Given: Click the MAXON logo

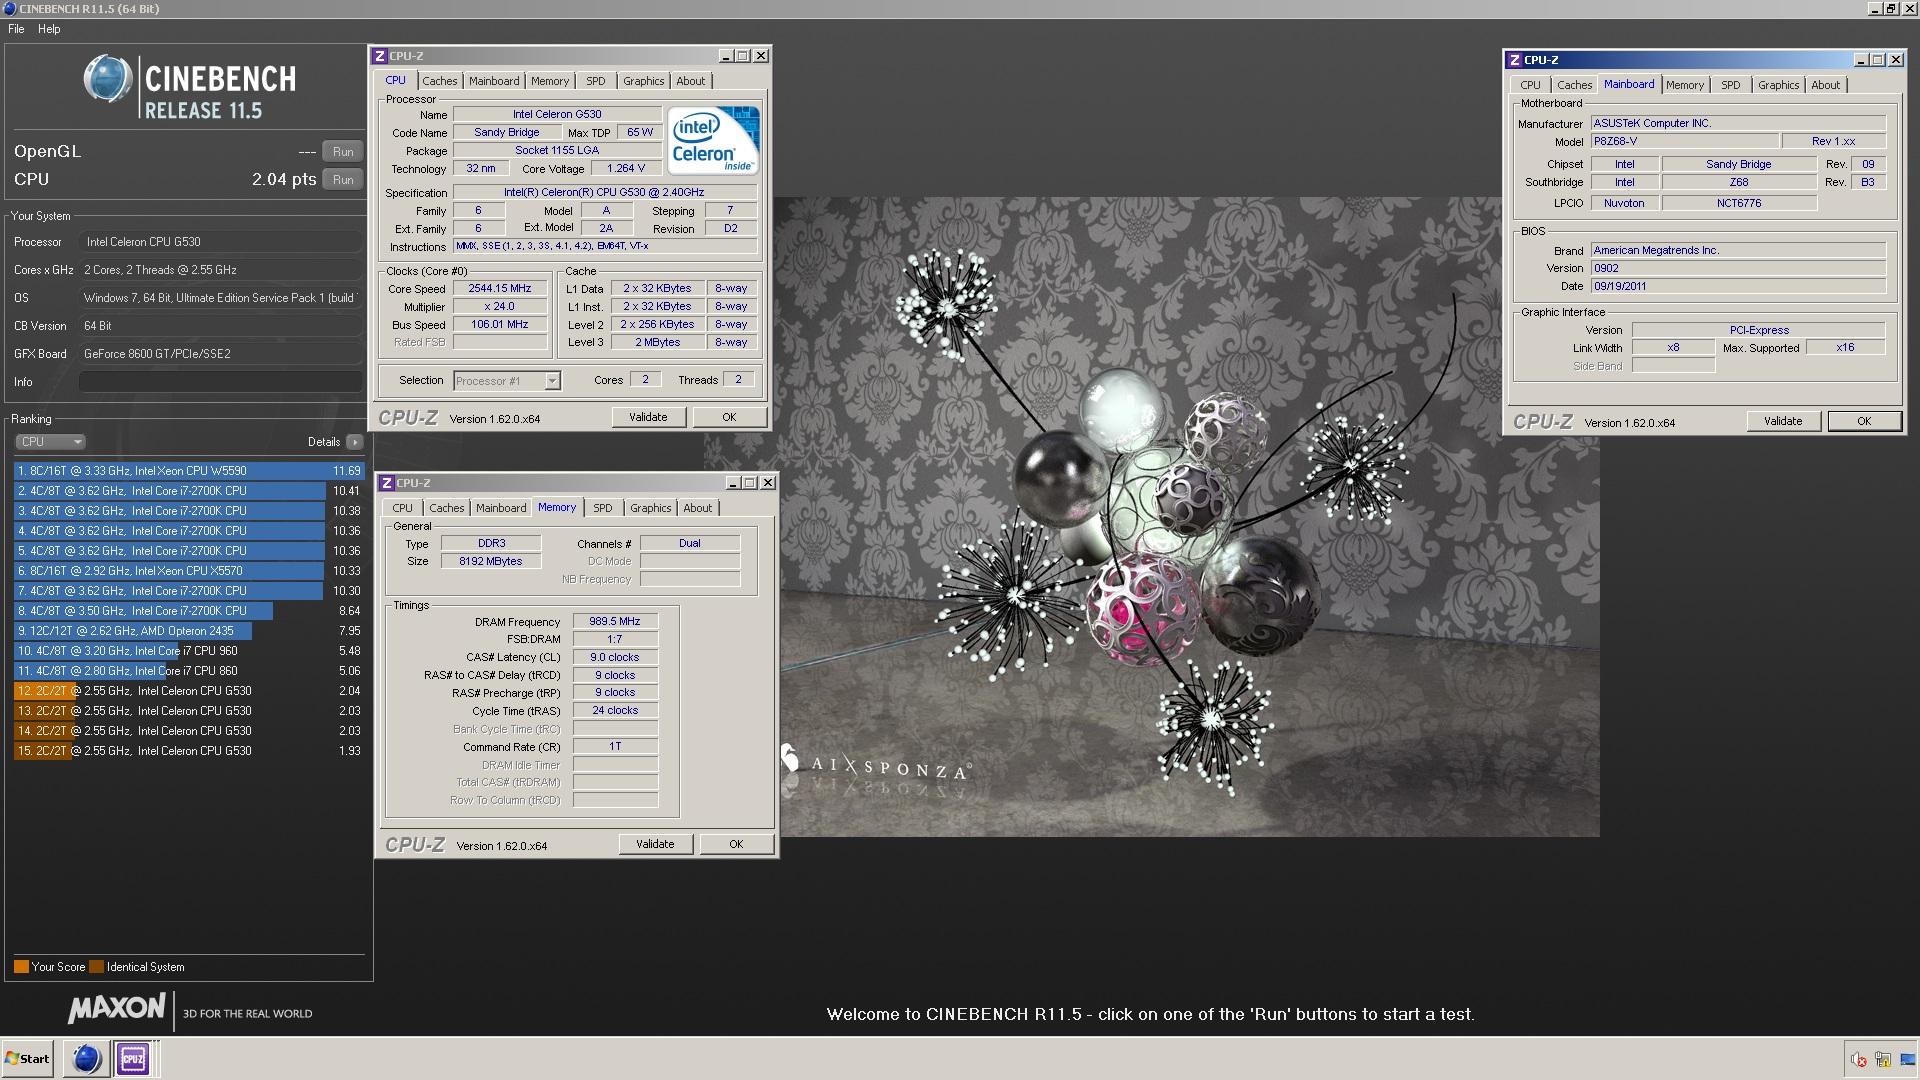Looking at the screenshot, I should (x=116, y=1009).
